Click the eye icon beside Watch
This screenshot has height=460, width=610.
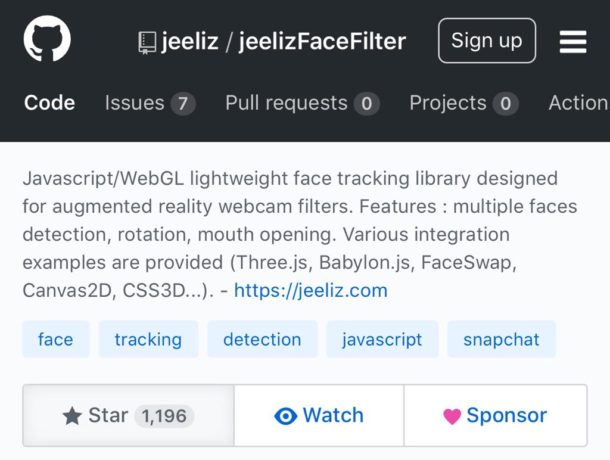(286, 416)
